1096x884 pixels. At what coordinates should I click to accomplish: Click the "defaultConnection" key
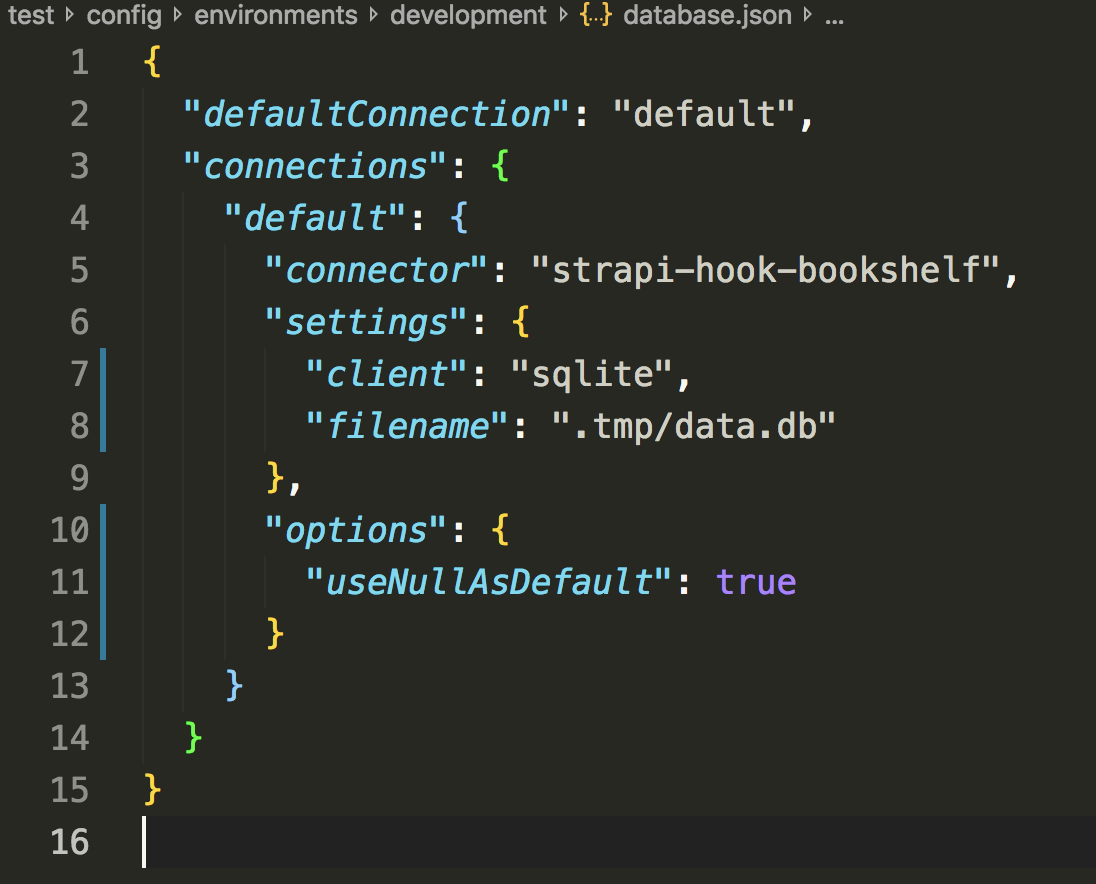[376, 114]
